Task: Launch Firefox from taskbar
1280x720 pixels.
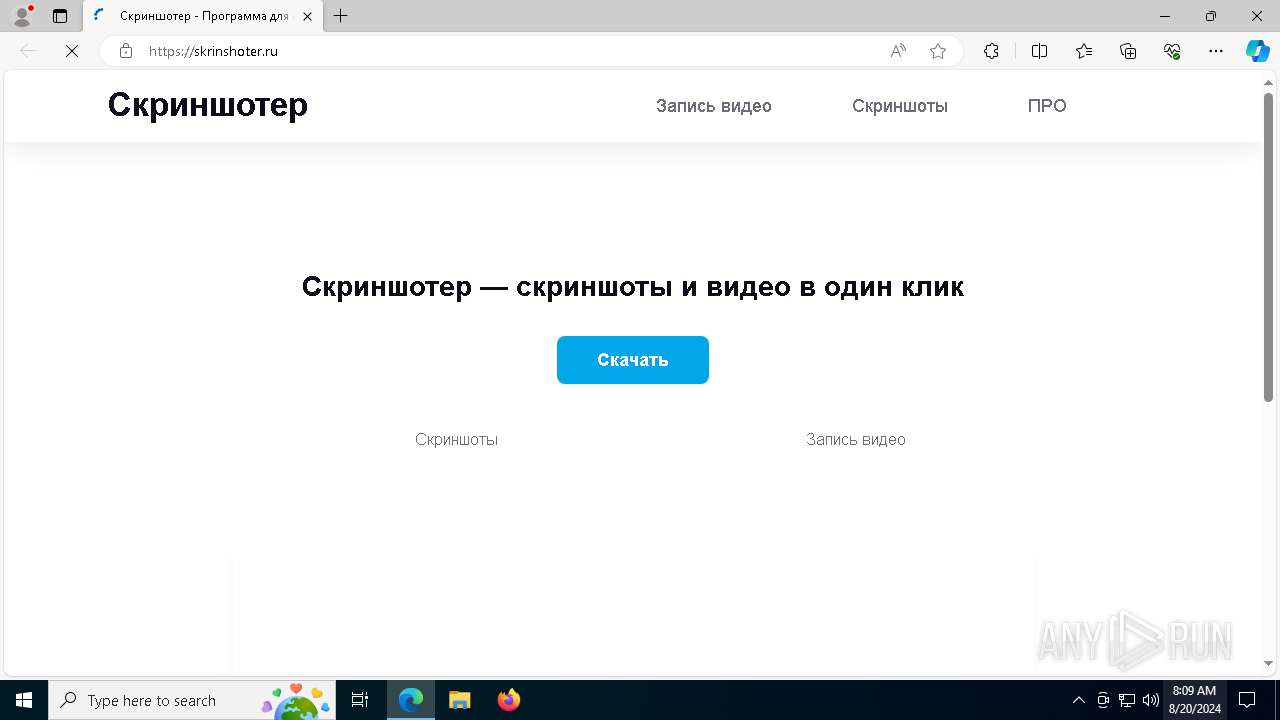Action: pyautogui.click(x=509, y=700)
